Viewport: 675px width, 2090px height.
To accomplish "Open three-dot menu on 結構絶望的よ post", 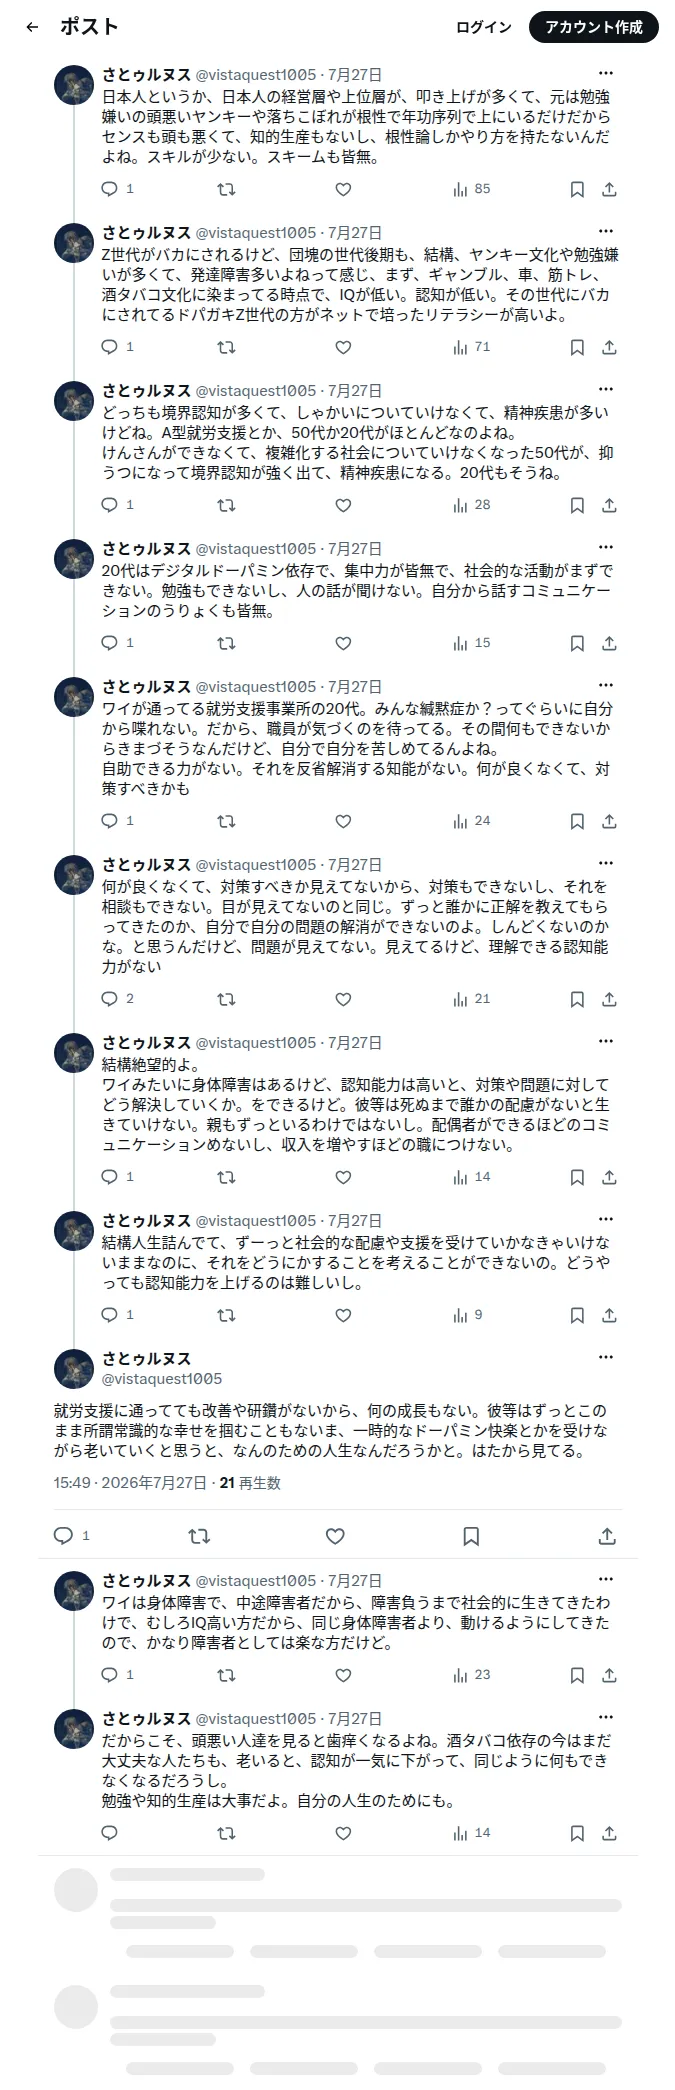I will click(x=606, y=1041).
